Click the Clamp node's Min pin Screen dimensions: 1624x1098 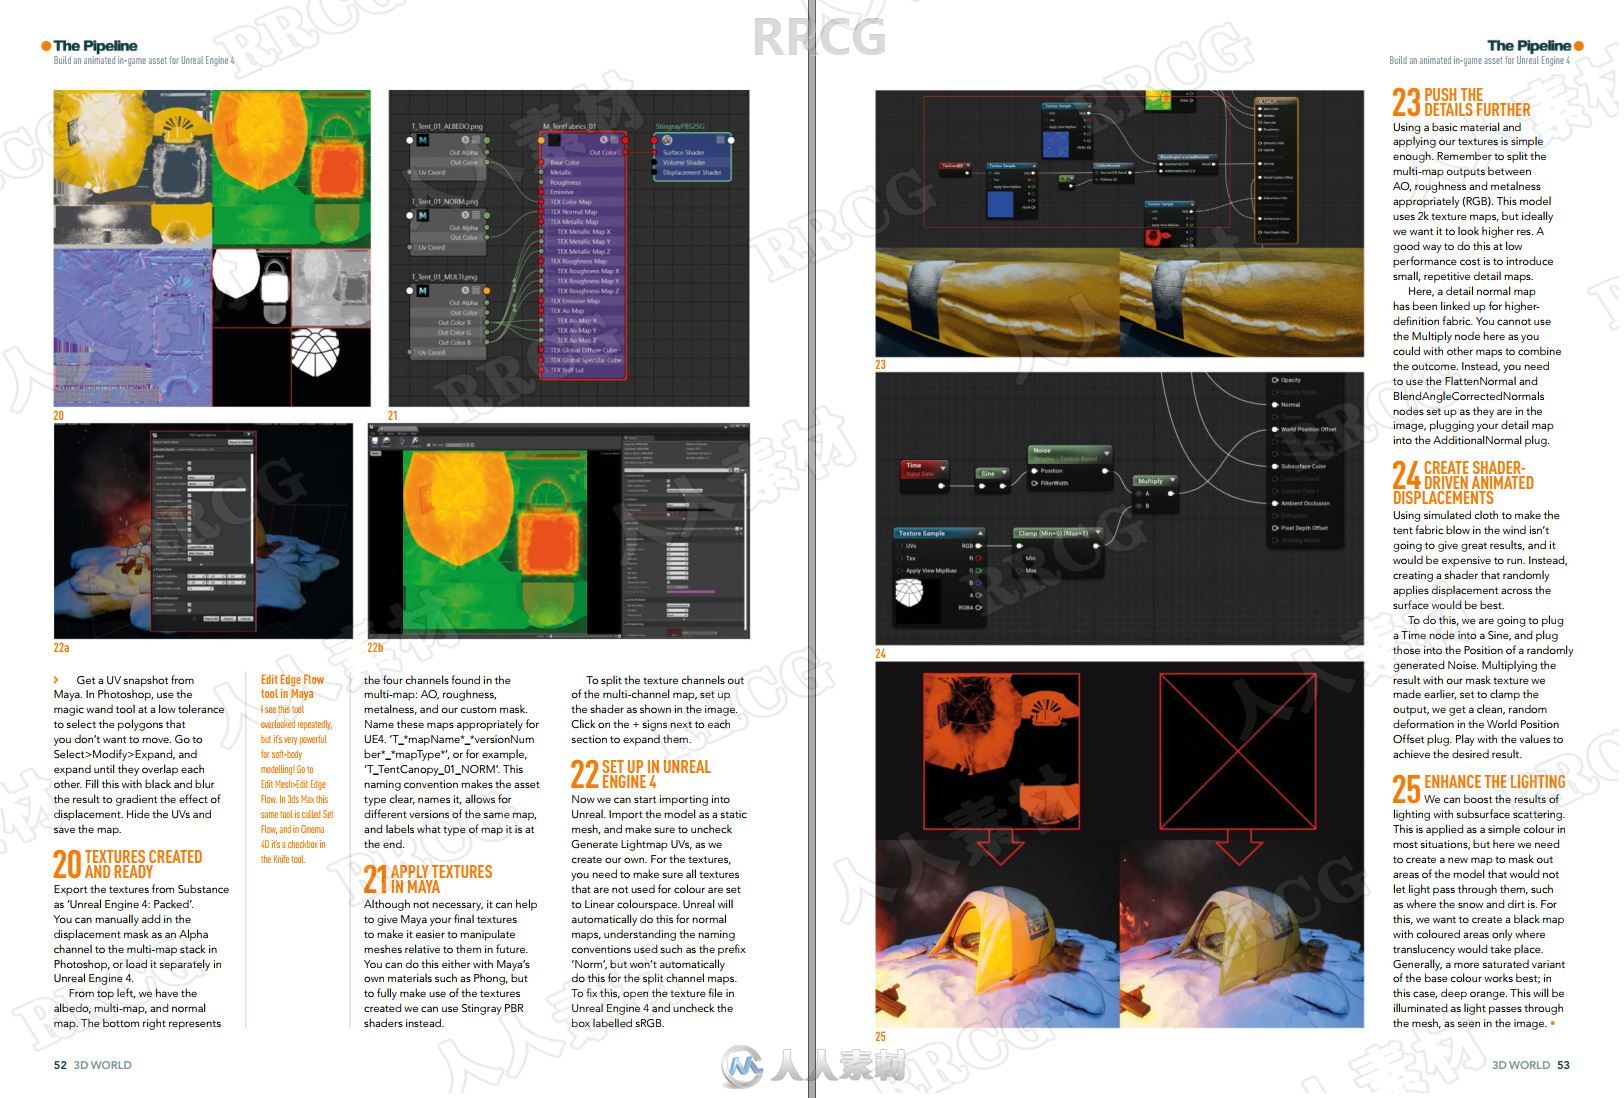pyautogui.click(x=1019, y=558)
